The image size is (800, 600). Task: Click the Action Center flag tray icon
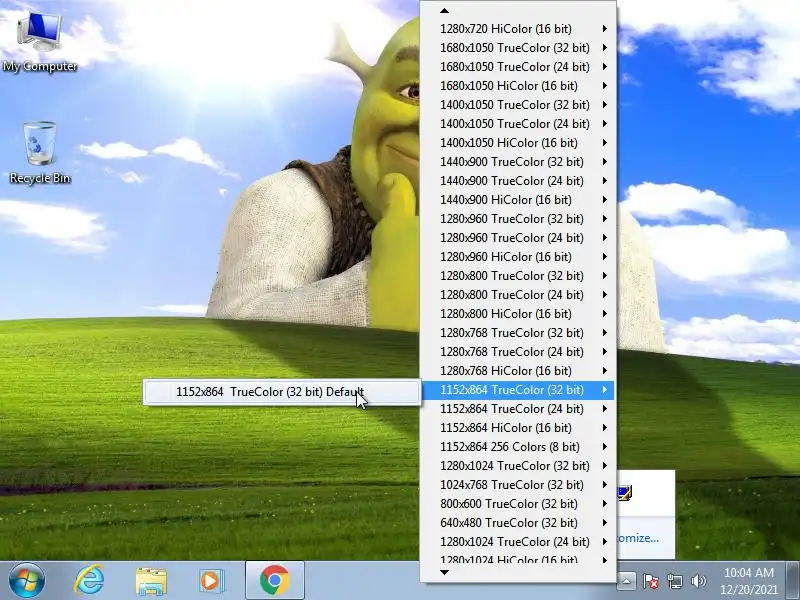(x=651, y=581)
